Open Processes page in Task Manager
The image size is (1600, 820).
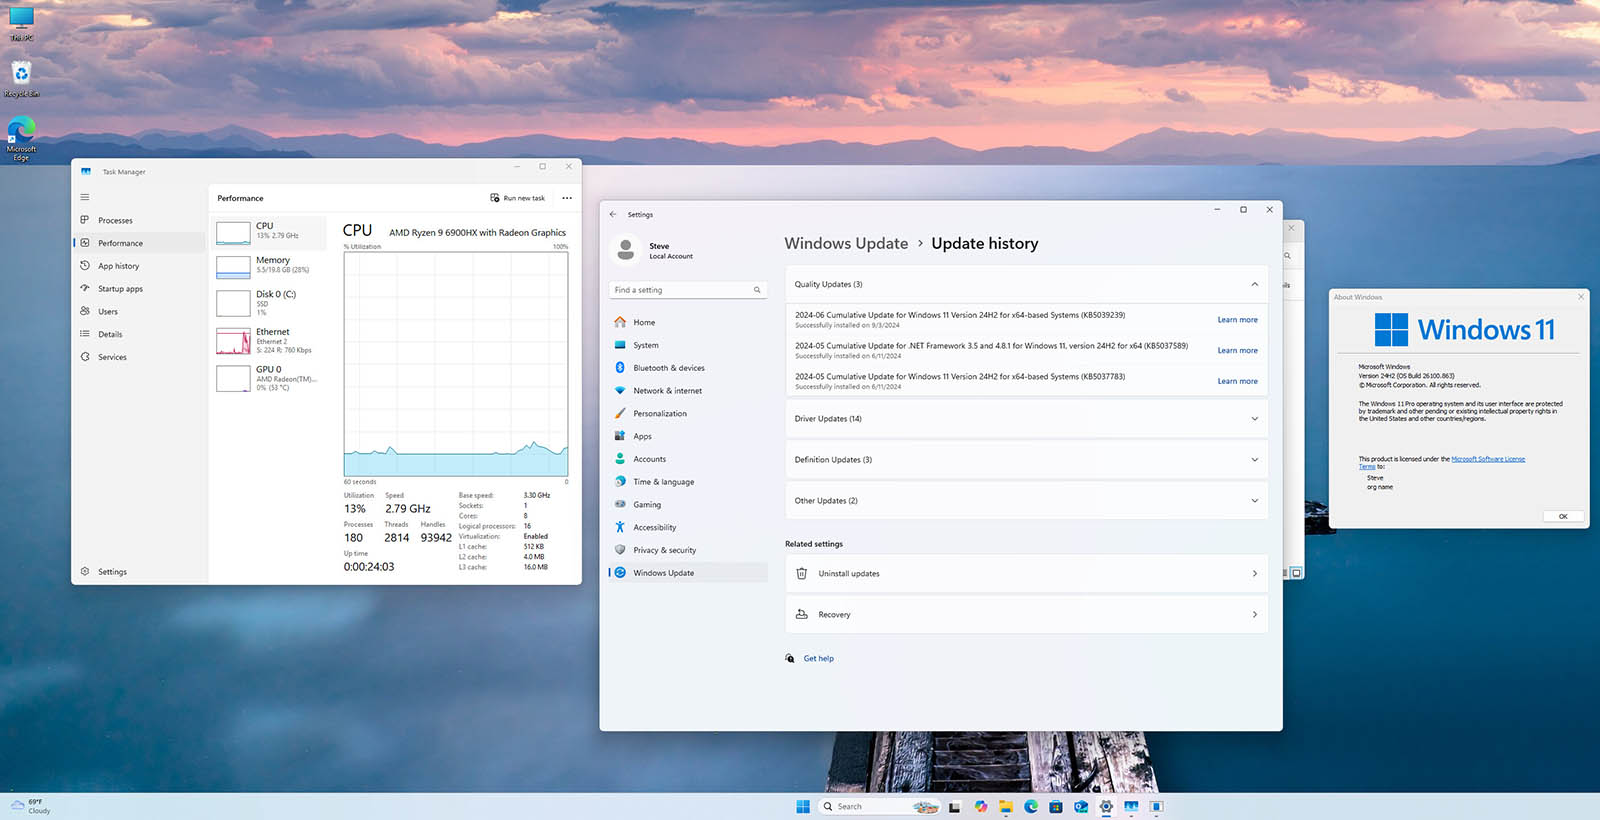[139, 220]
